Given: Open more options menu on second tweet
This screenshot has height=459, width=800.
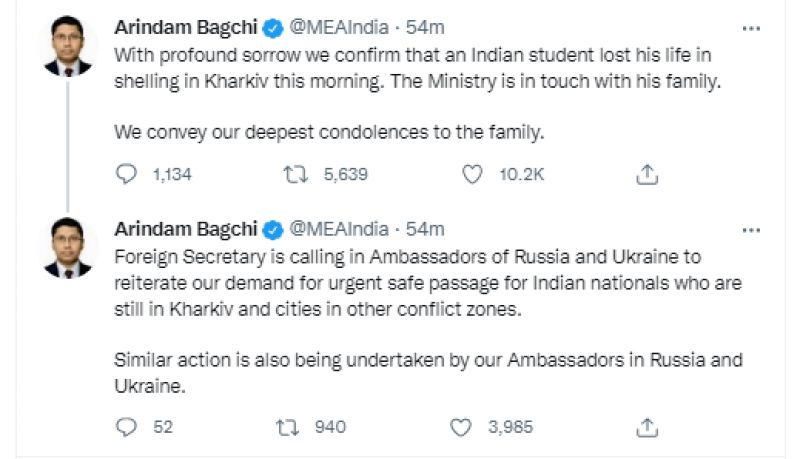Looking at the screenshot, I should tap(751, 229).
